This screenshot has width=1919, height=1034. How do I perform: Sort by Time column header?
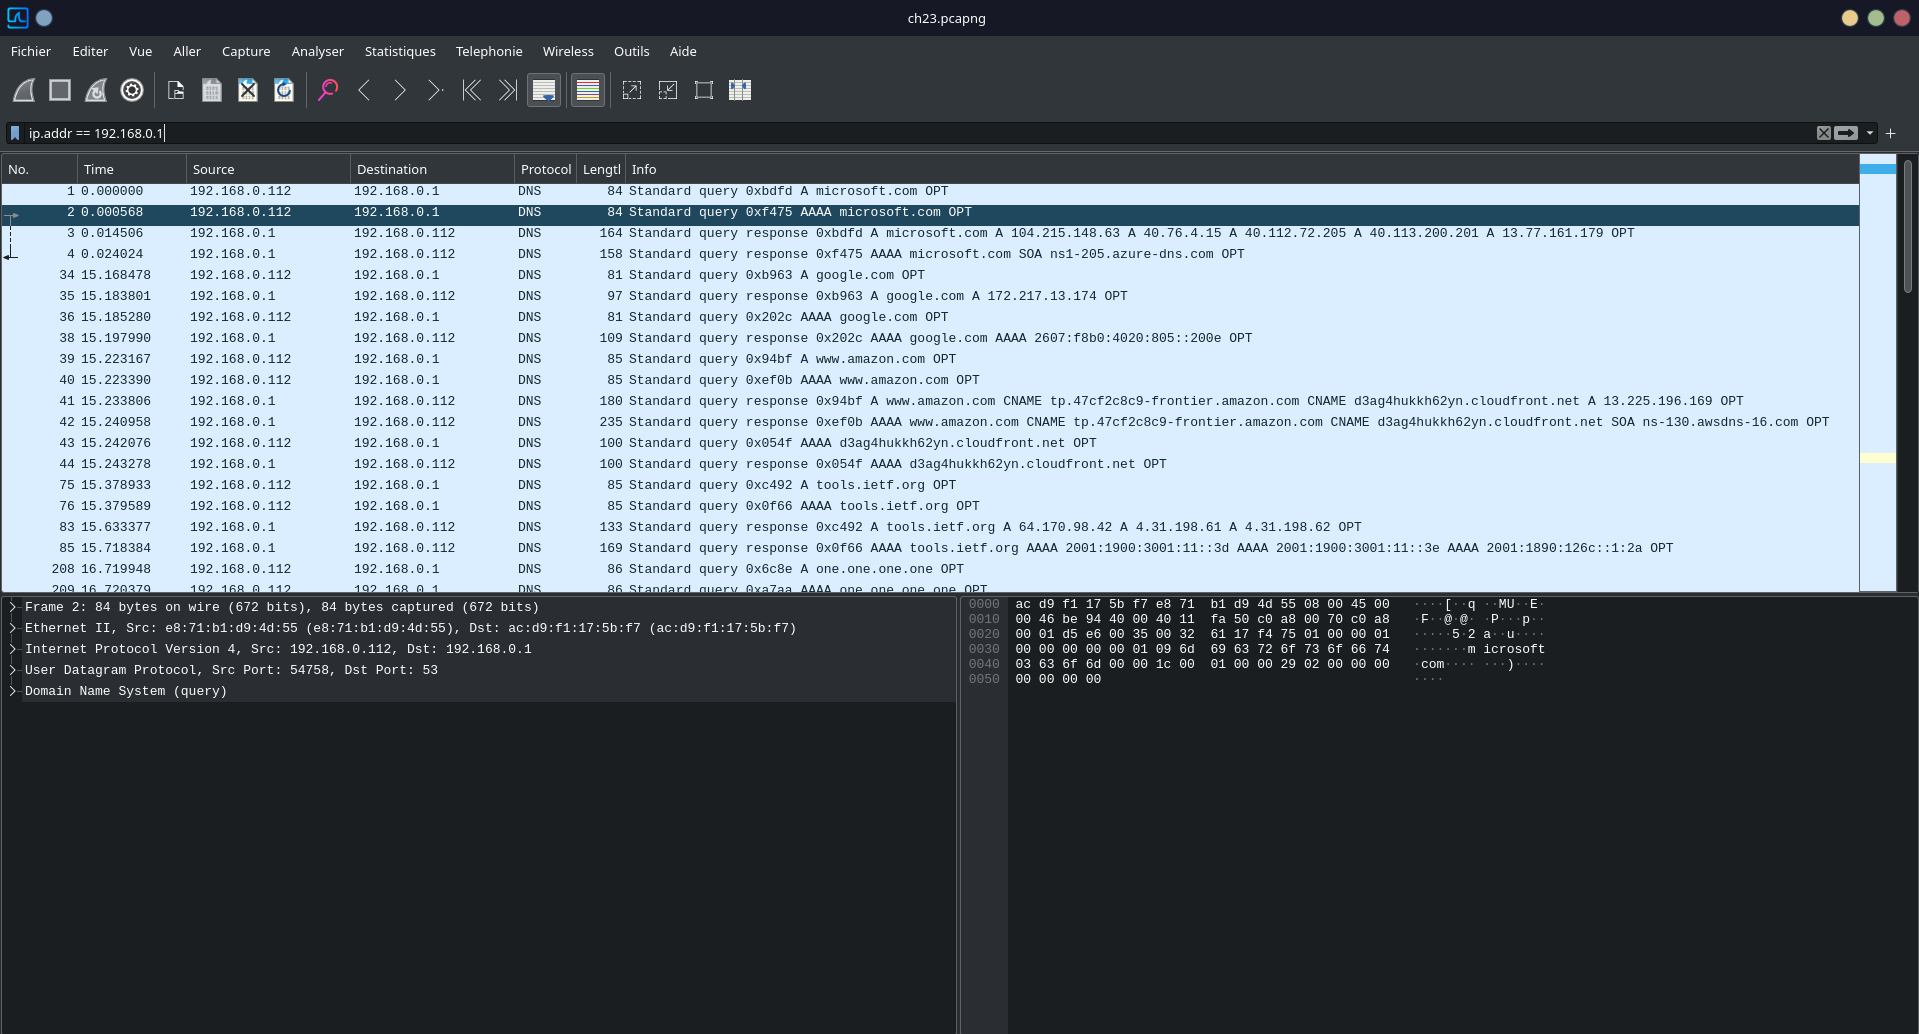coord(132,169)
